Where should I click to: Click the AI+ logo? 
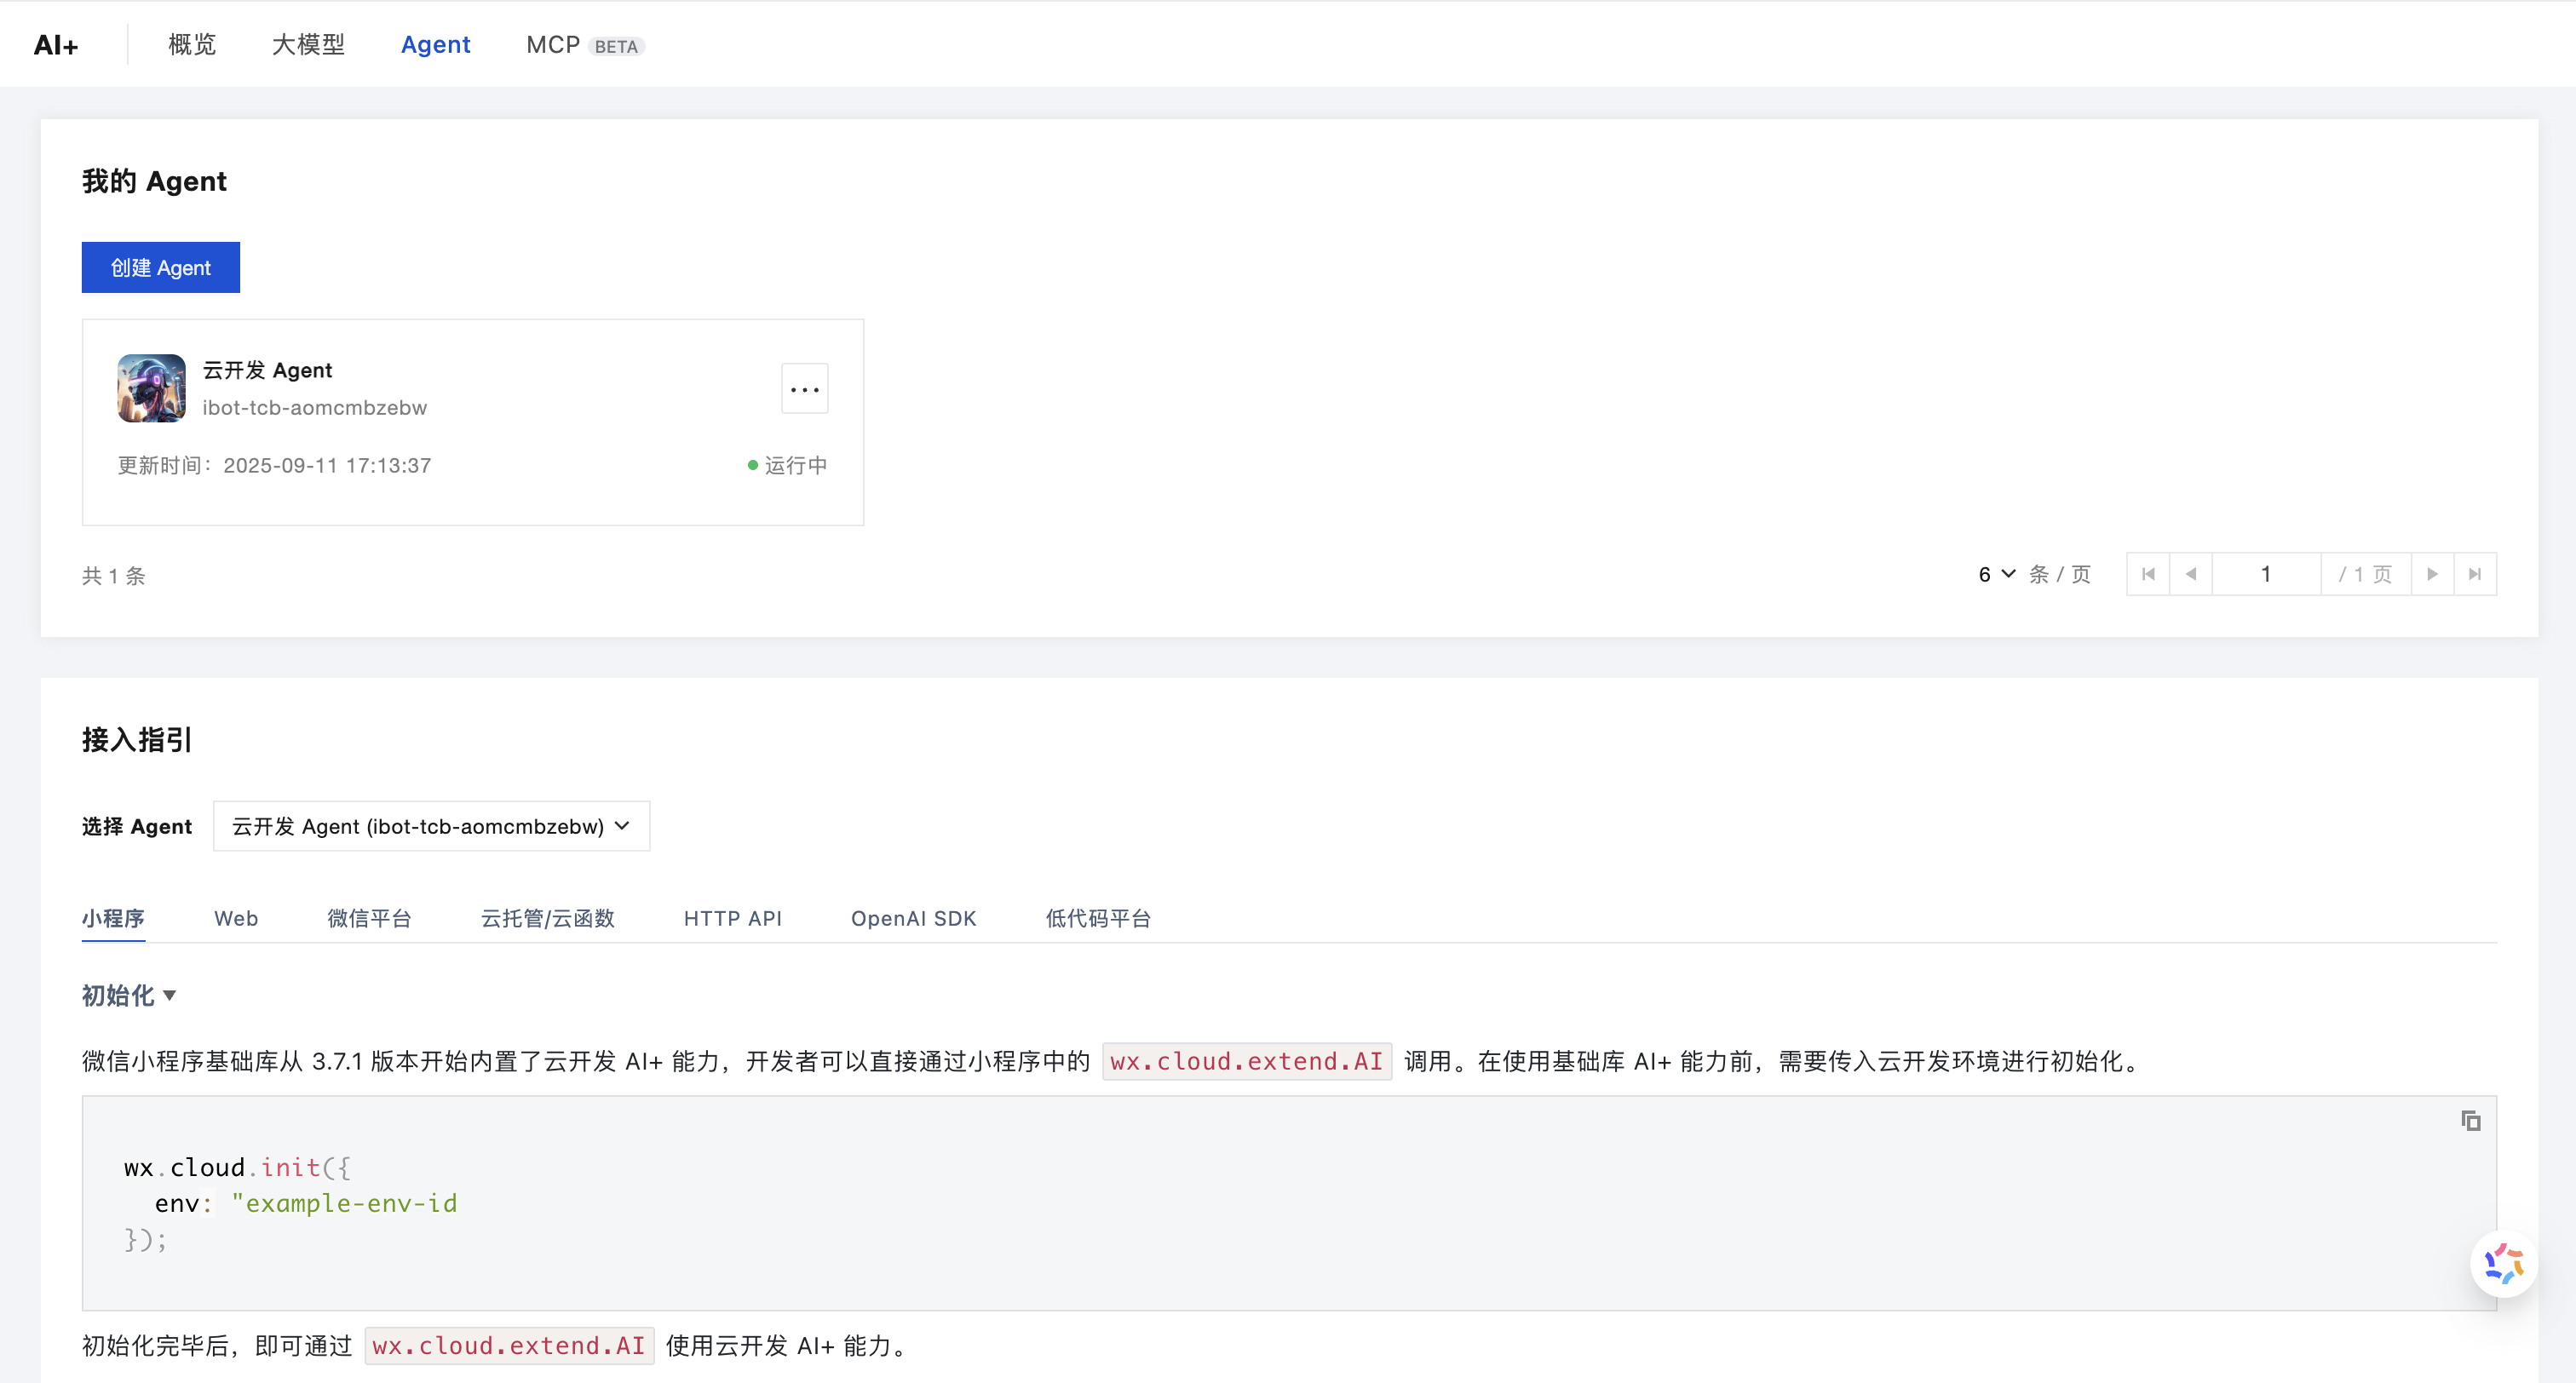(x=56, y=45)
